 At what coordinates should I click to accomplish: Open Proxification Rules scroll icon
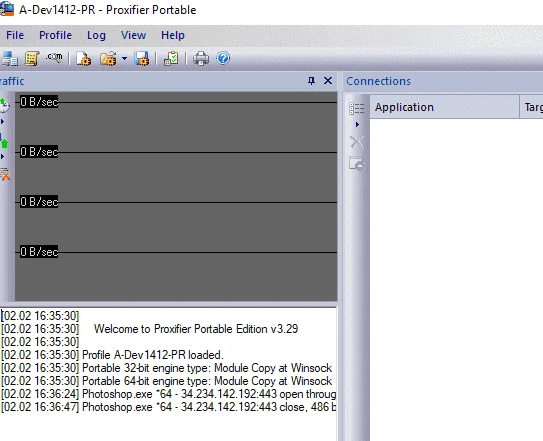coord(32,59)
